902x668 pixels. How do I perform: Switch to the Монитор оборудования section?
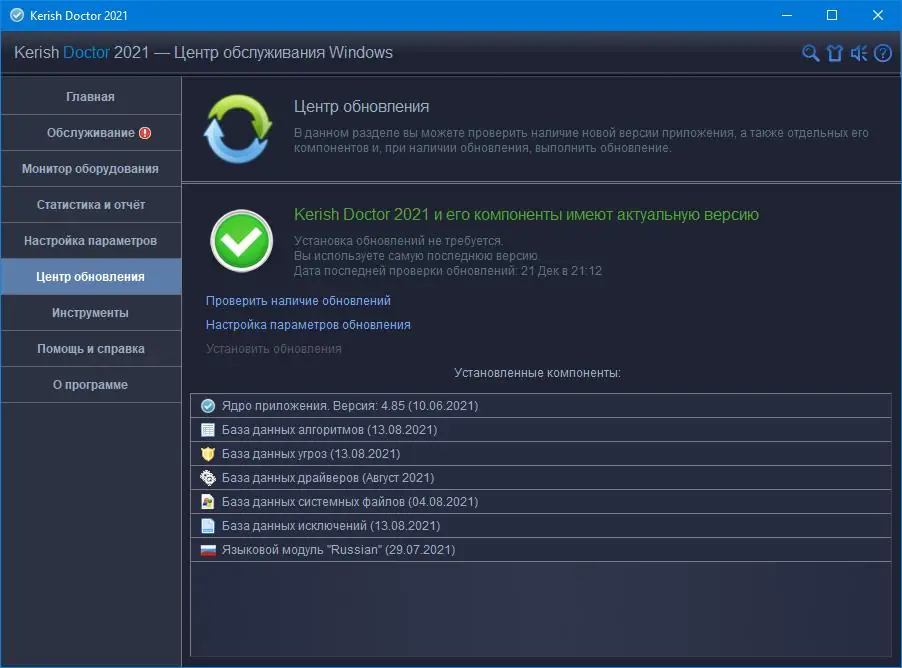pyautogui.click(x=91, y=168)
